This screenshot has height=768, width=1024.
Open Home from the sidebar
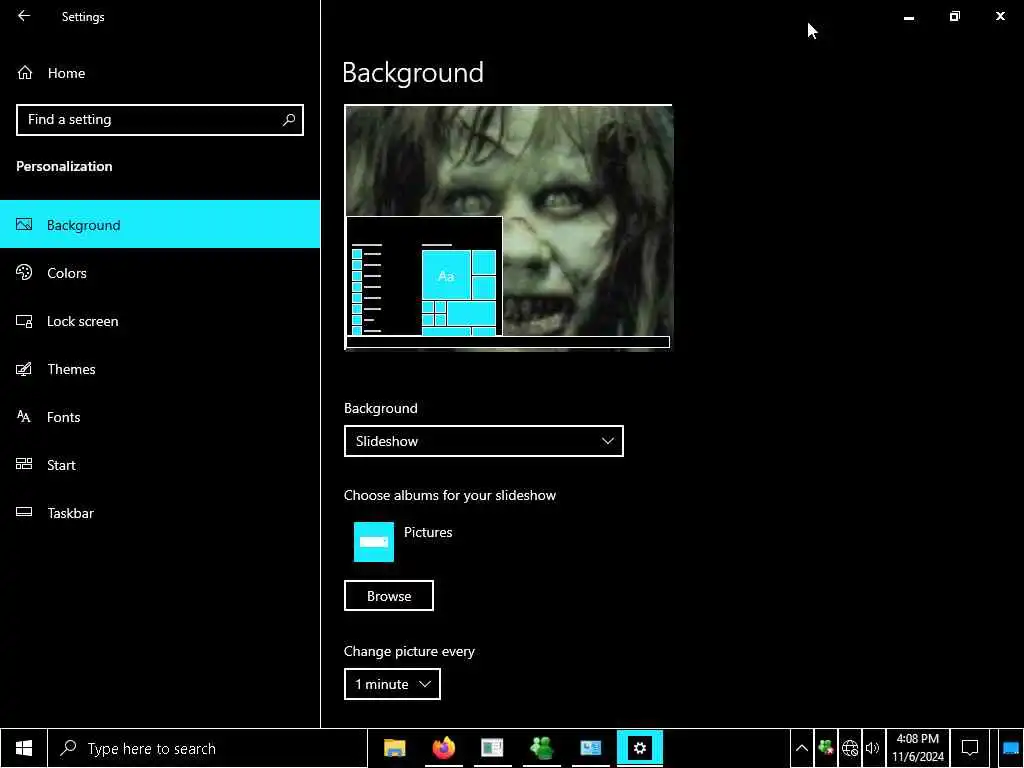click(160, 73)
